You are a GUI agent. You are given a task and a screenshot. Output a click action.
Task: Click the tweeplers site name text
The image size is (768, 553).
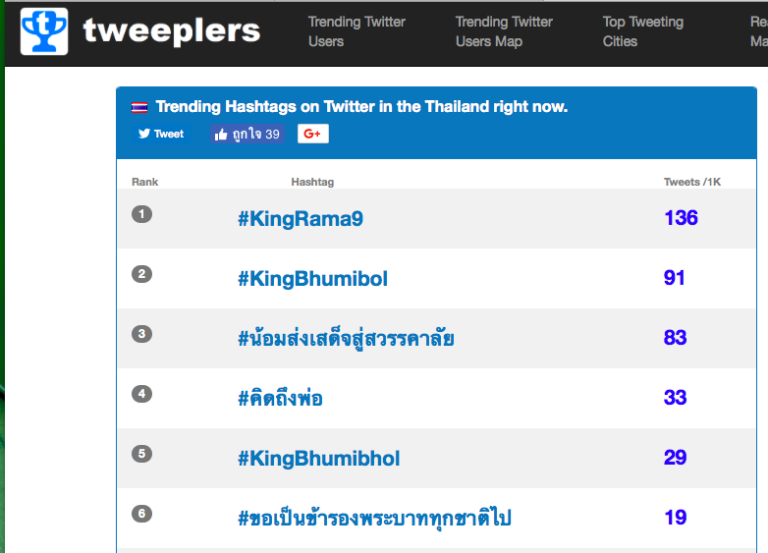click(x=171, y=31)
